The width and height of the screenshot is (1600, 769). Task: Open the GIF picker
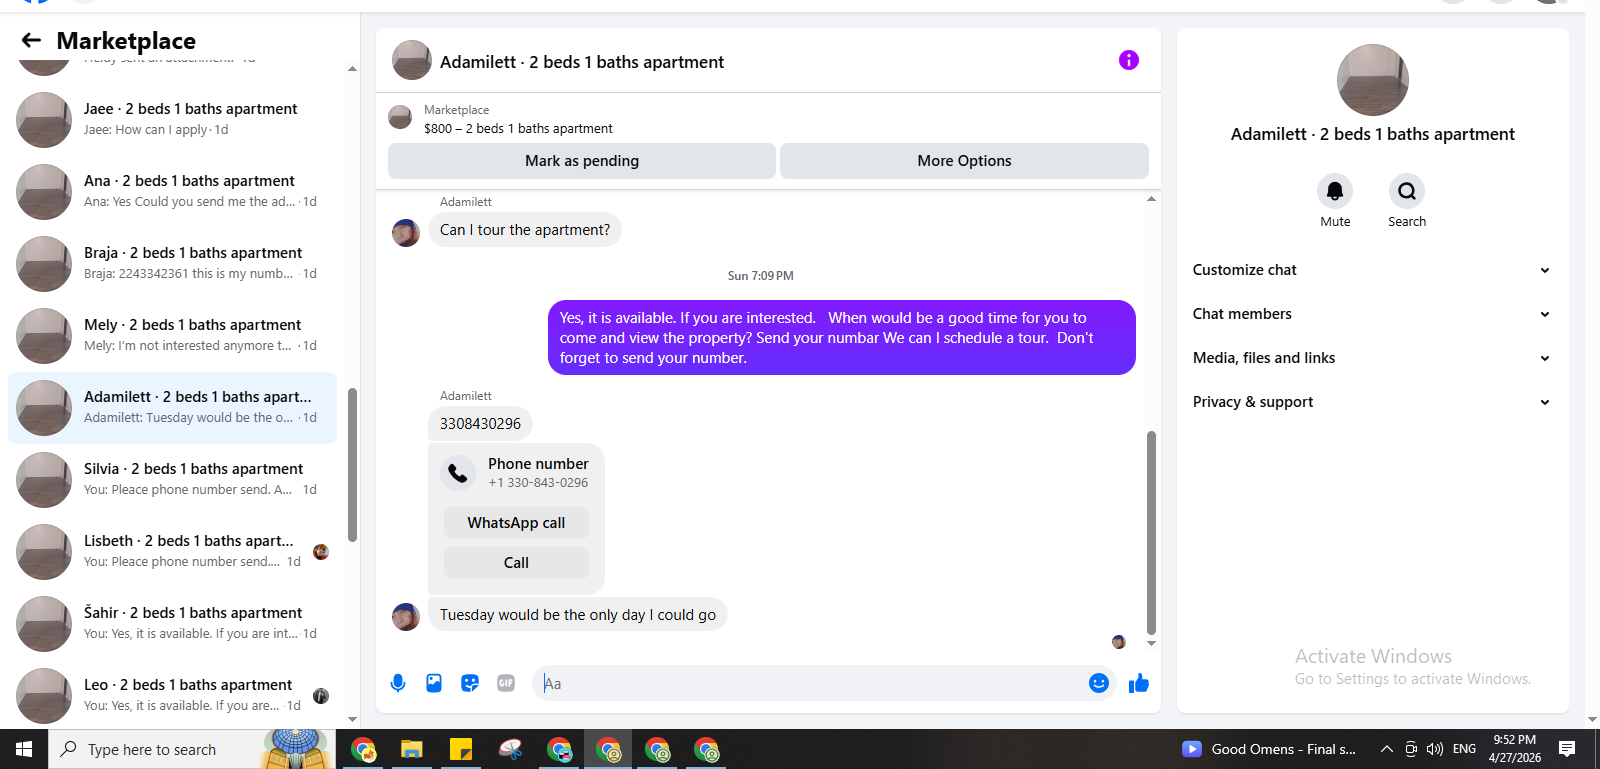(x=506, y=683)
